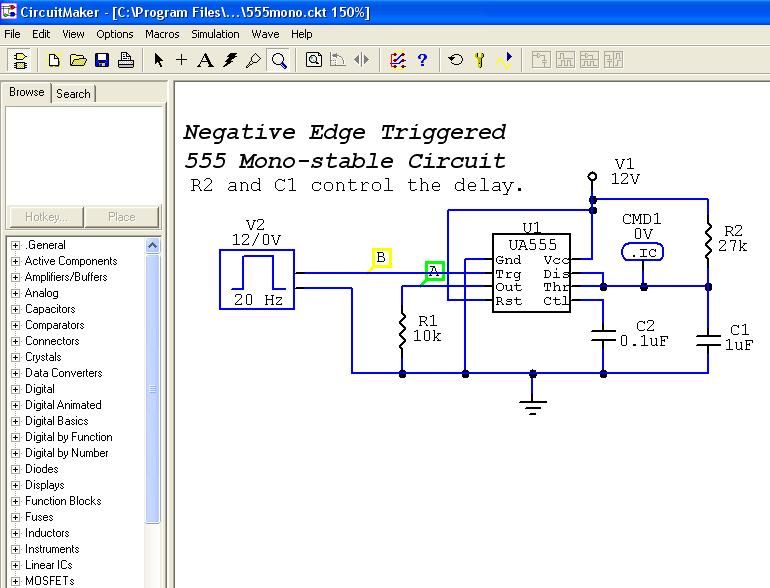The width and height of the screenshot is (770, 588).
Task: Click the Mirror icon
Action: (x=361, y=60)
